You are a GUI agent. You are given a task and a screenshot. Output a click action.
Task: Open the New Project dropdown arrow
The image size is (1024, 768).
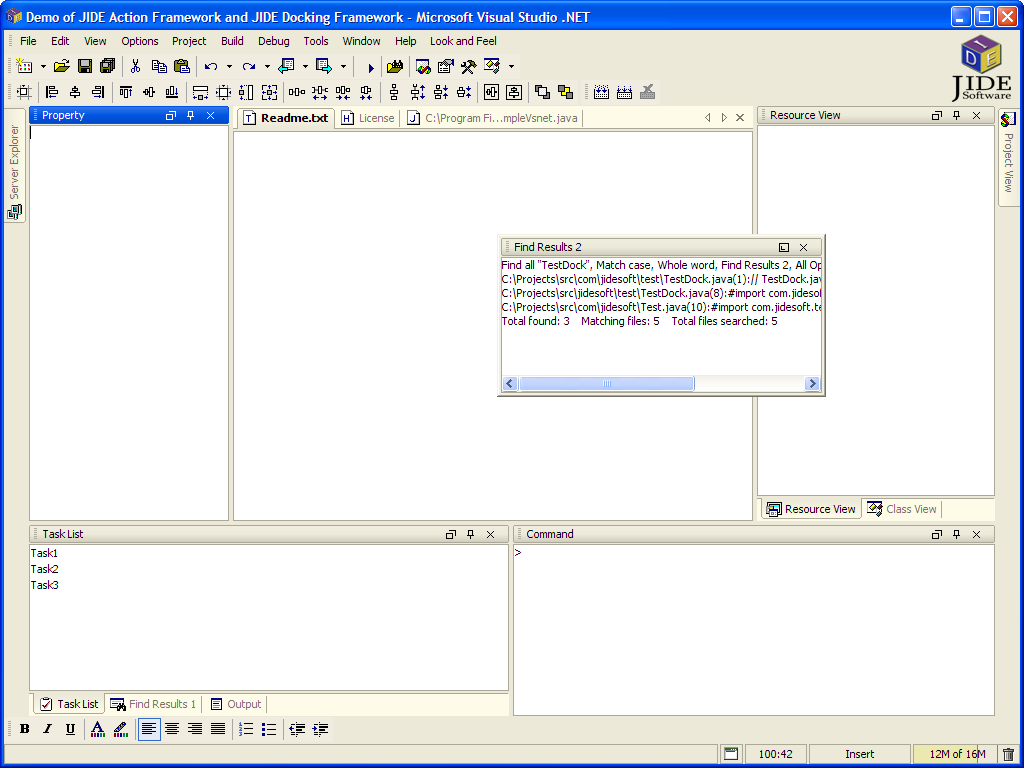pyautogui.click(x=43, y=67)
